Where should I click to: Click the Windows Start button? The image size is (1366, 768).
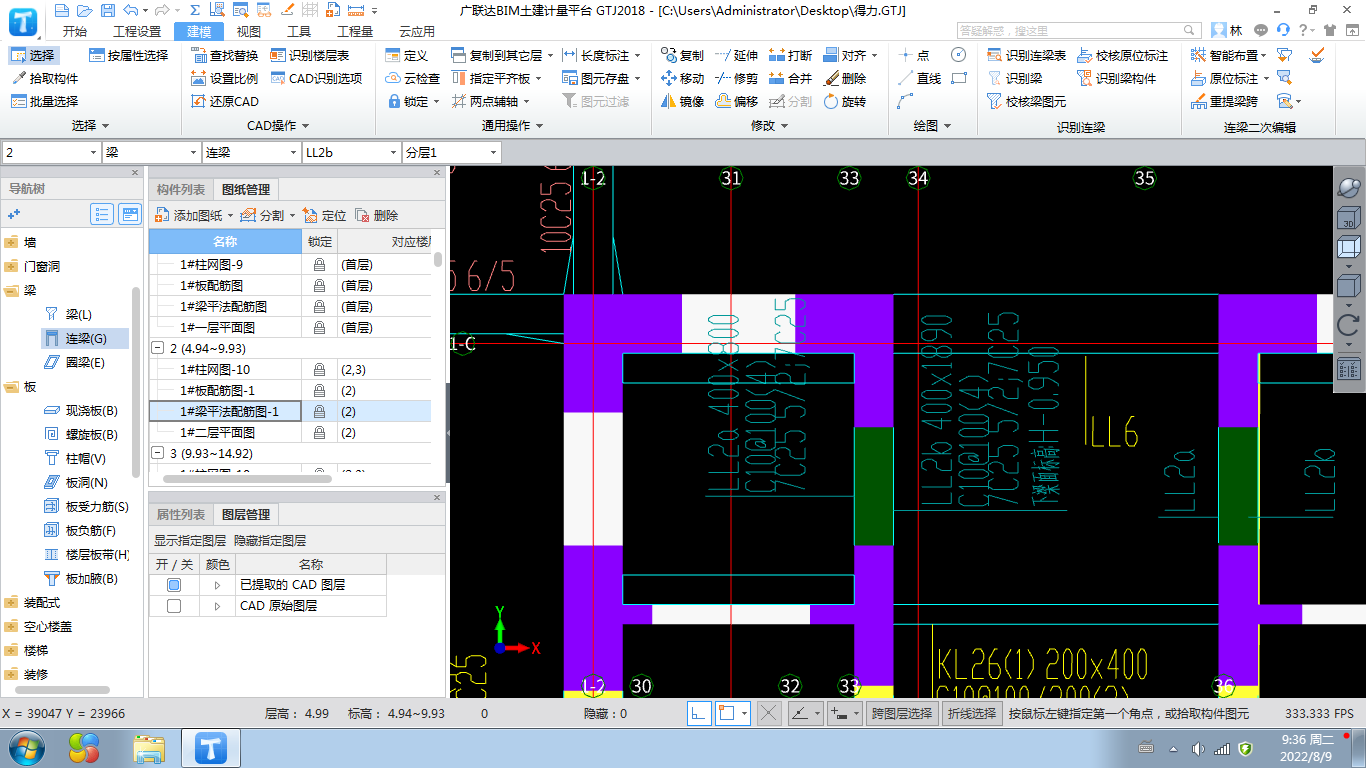point(25,747)
